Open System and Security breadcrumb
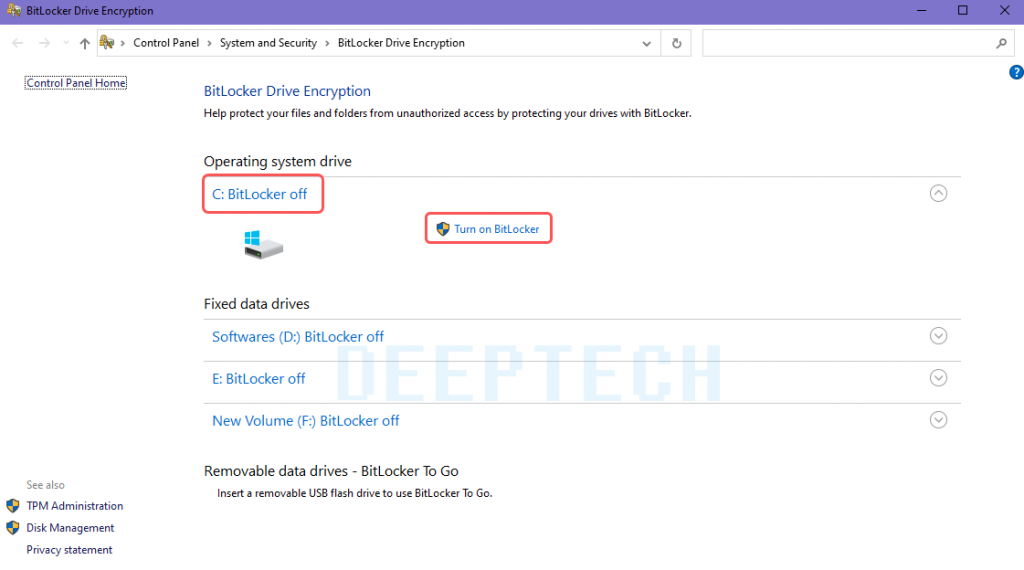 [268, 42]
